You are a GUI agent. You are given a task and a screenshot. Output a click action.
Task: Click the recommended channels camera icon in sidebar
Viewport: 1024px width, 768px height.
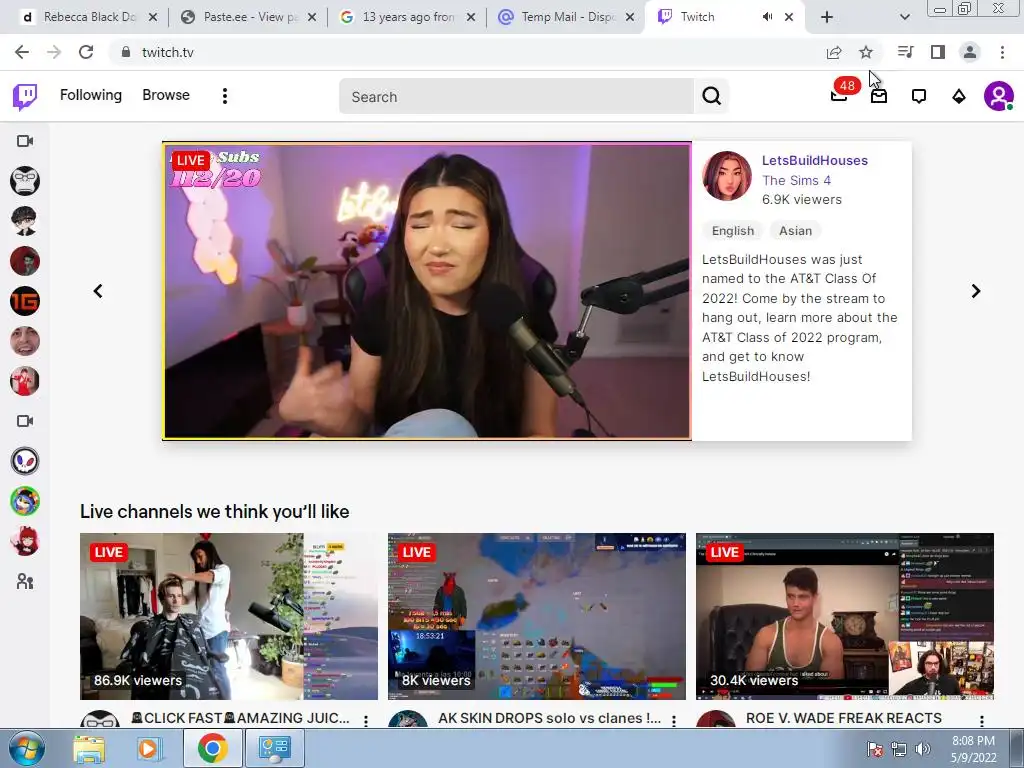[25, 421]
